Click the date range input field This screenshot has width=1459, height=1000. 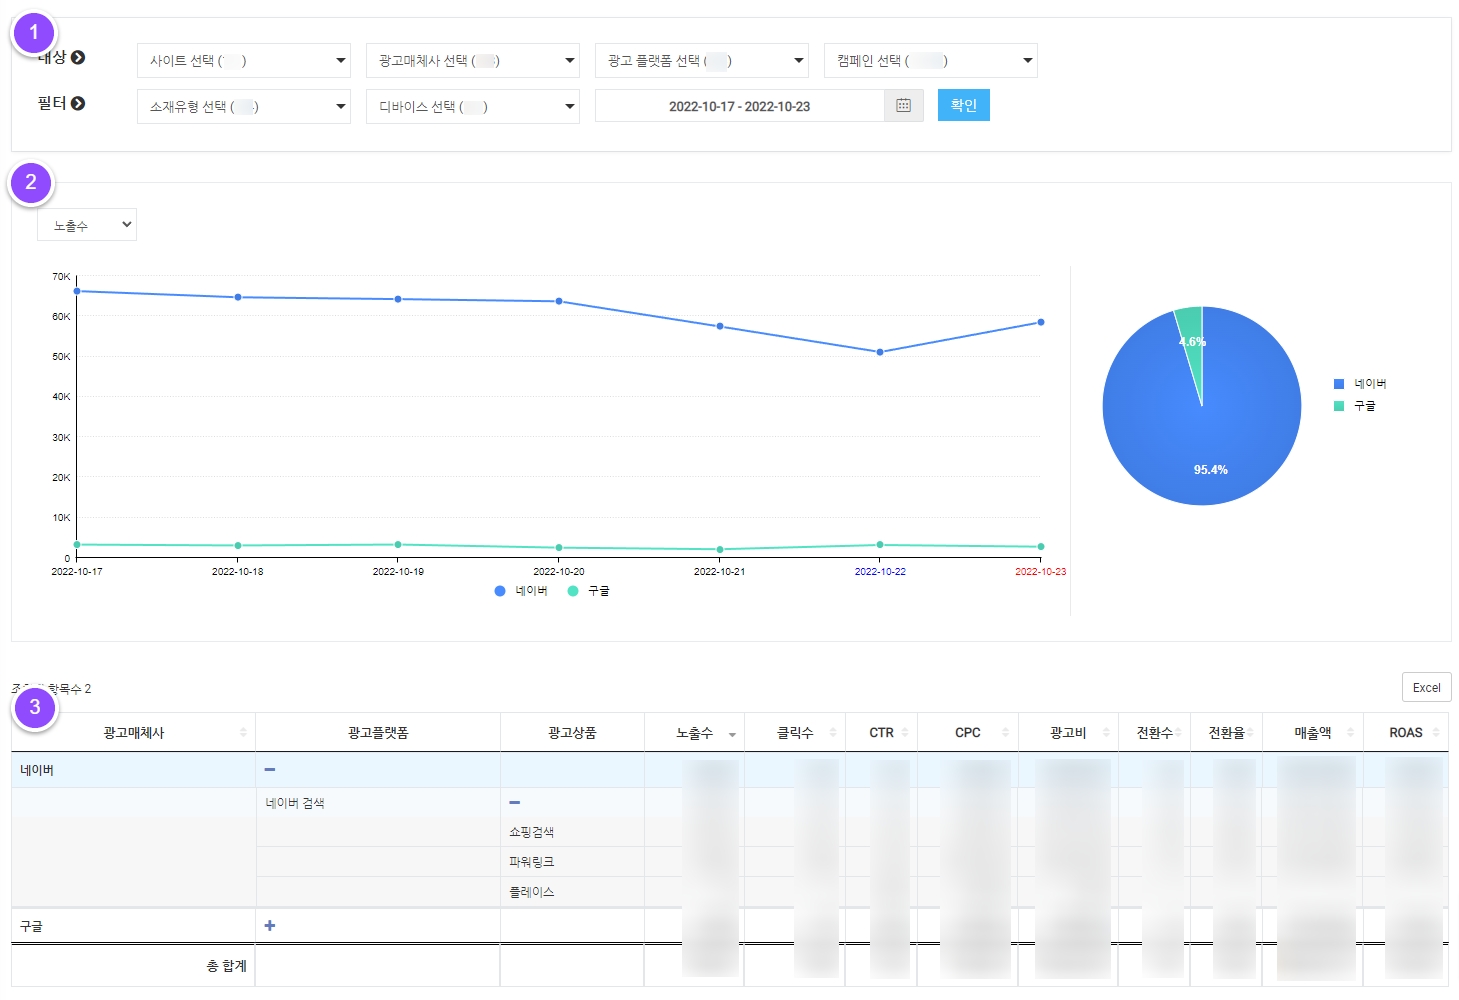click(x=739, y=106)
